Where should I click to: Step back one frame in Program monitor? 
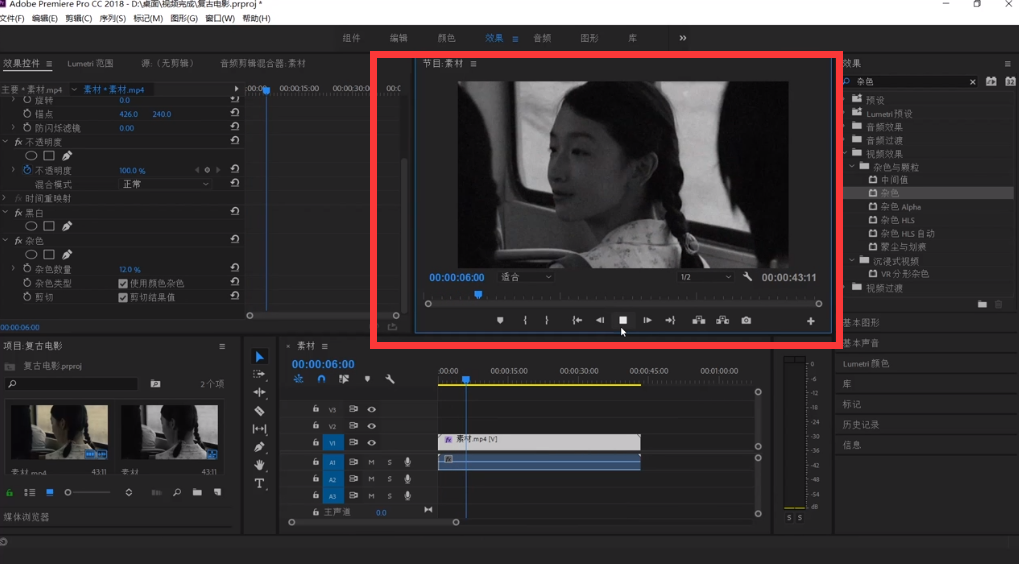point(600,320)
